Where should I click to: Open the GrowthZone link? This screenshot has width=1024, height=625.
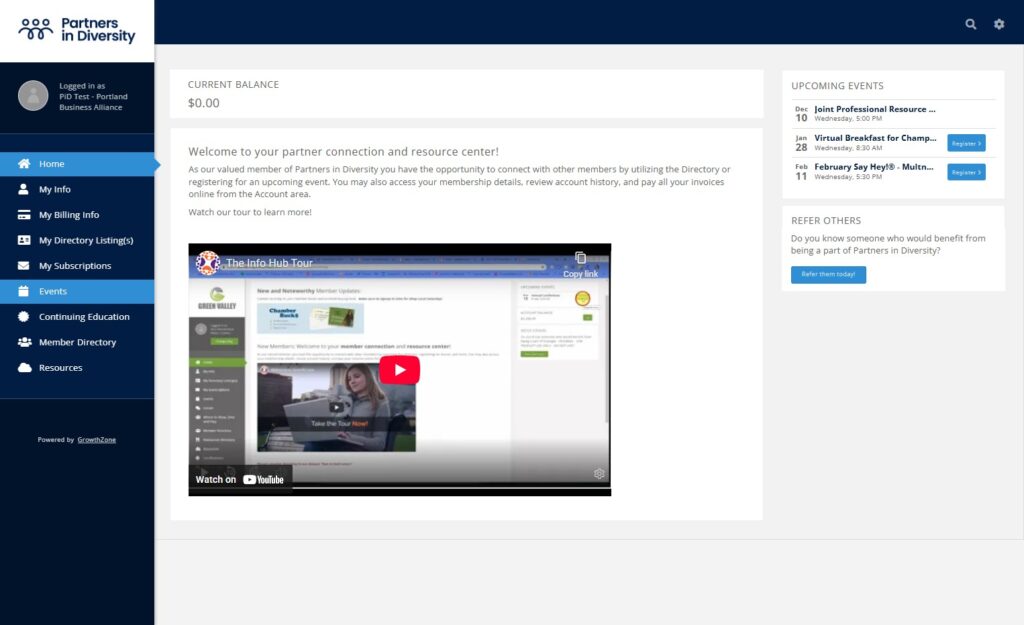pos(97,440)
